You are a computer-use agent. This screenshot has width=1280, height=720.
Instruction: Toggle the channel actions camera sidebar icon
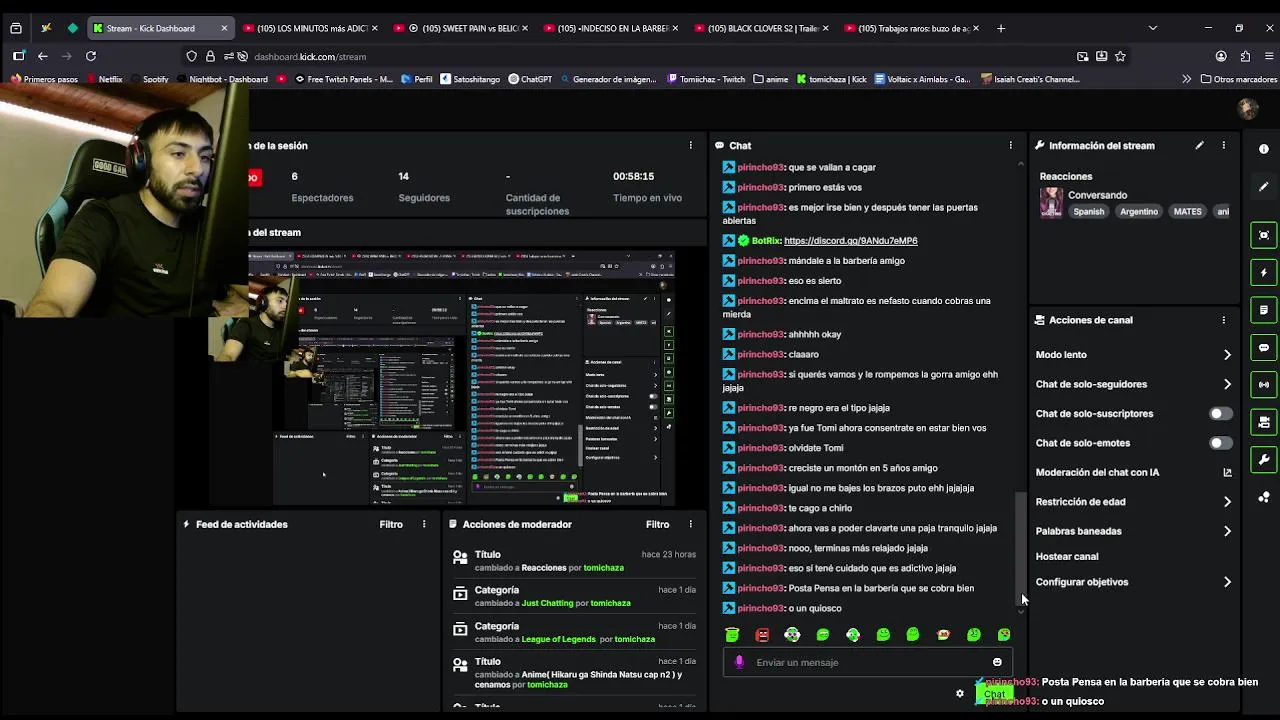point(1264,422)
